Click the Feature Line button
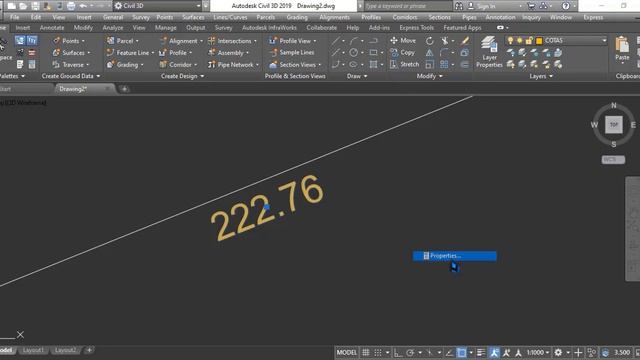The height and width of the screenshot is (360, 640). point(130,53)
